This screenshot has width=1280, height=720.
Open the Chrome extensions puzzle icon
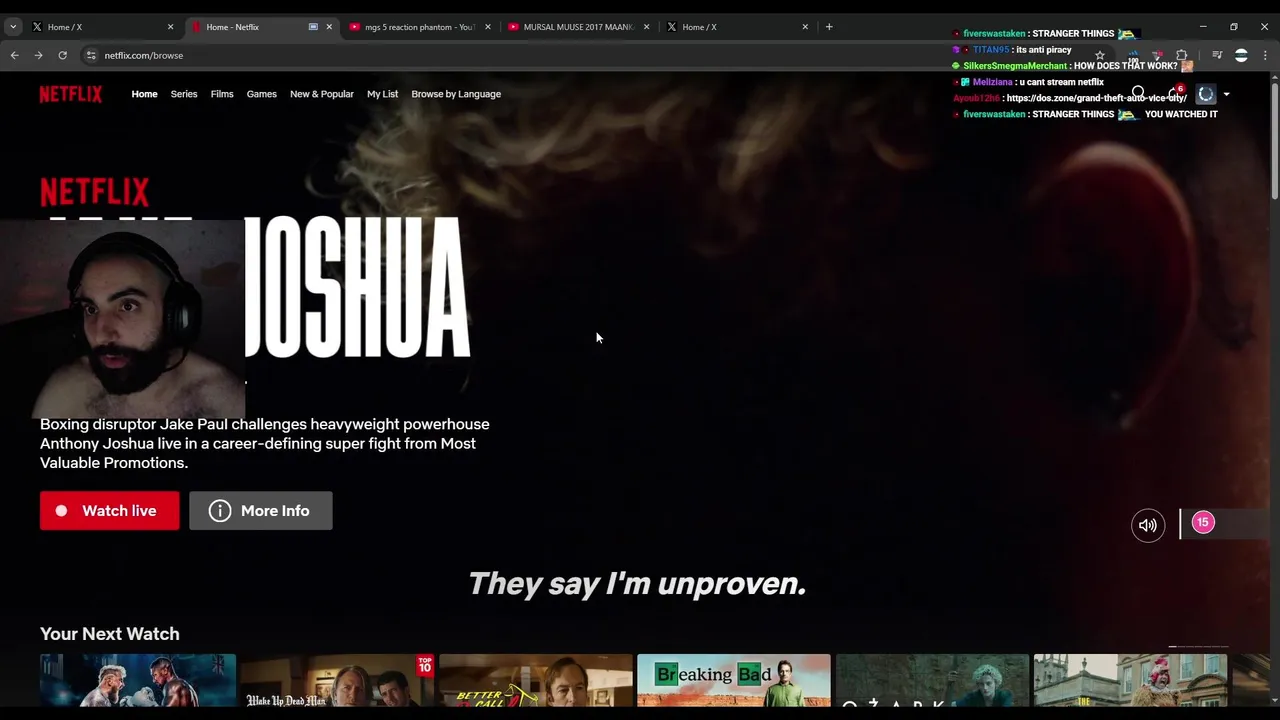tap(1182, 56)
